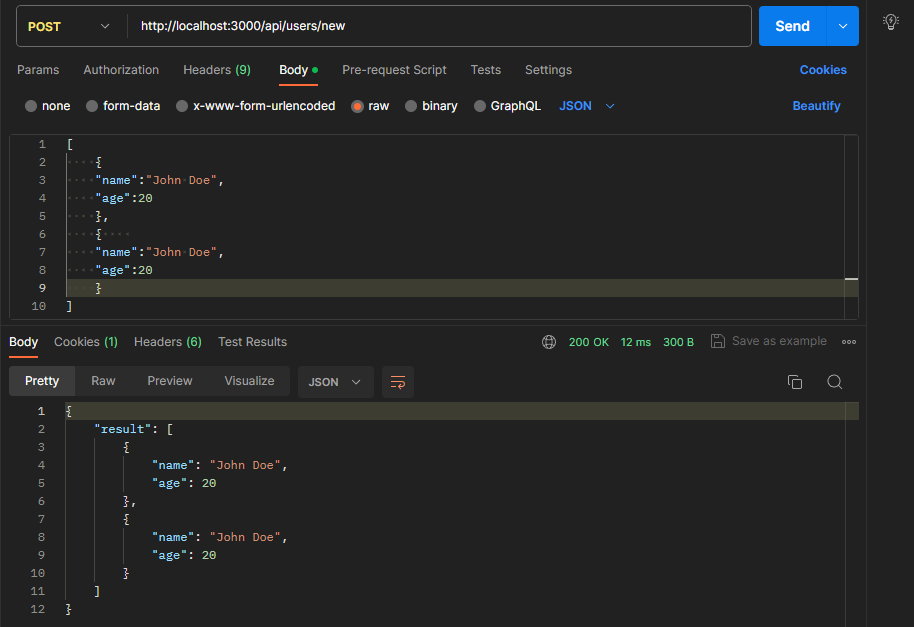
Task: Toggle the wrap lines icon in response toolbar
Action: point(398,382)
